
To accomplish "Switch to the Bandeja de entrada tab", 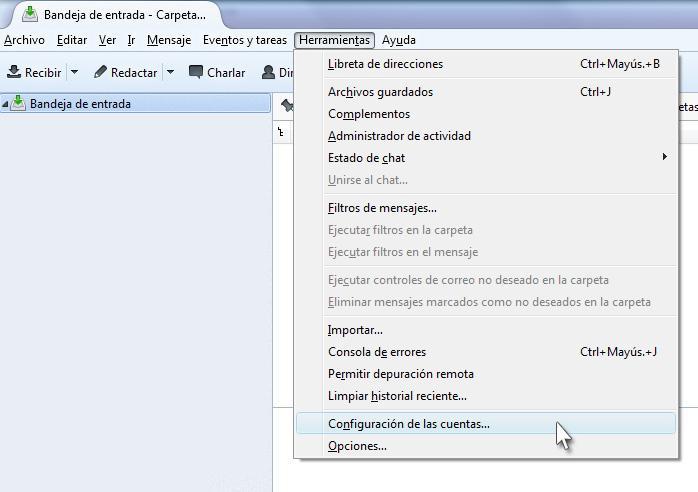I will click(116, 15).
